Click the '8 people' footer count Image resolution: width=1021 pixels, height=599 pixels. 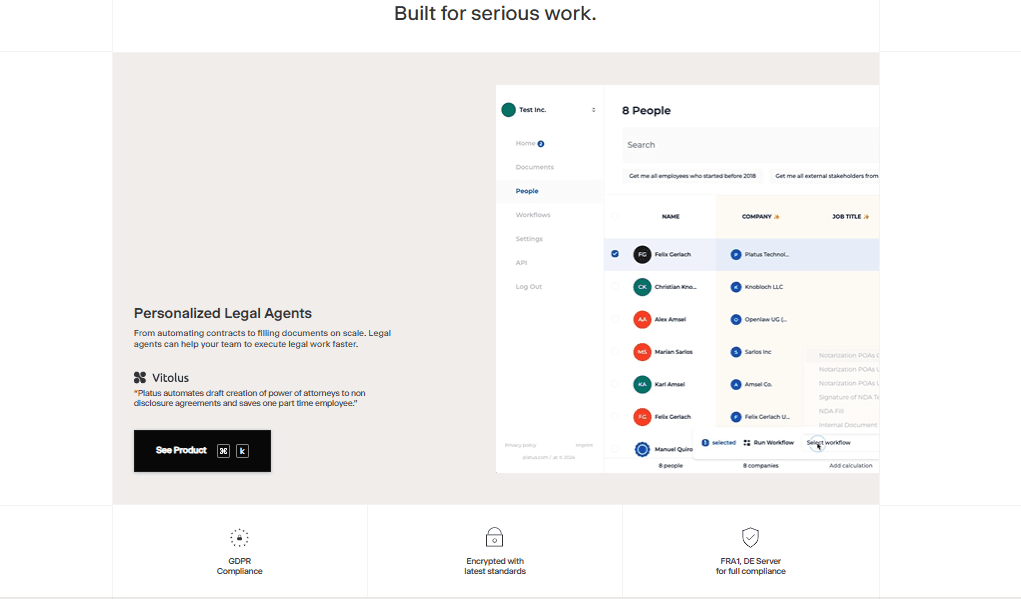[670, 466]
